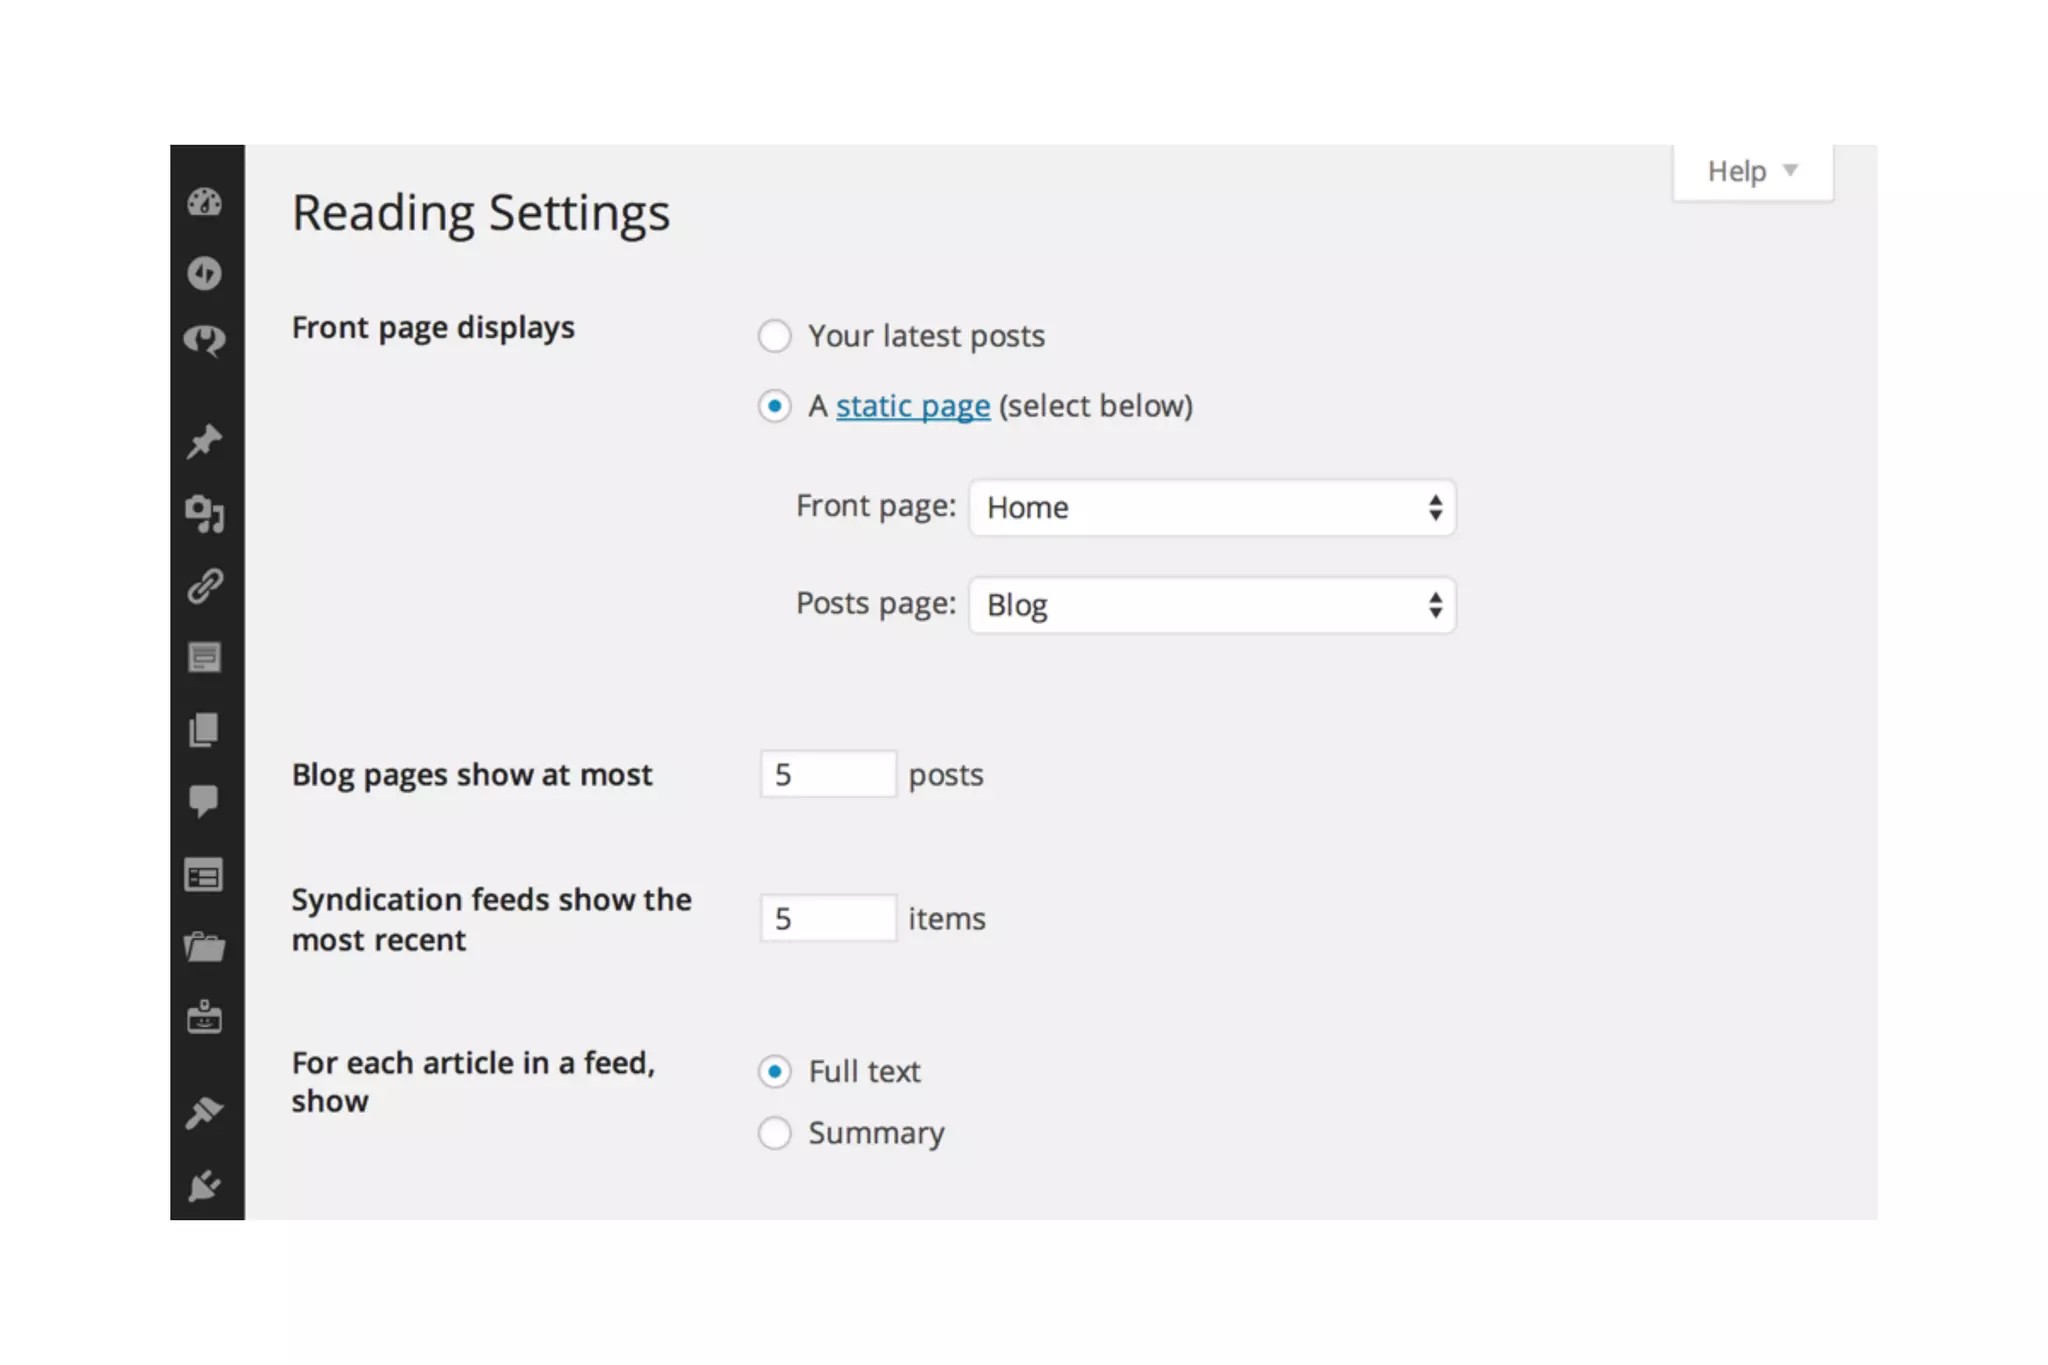Open the Comments speech bubble icon
The width and height of the screenshot is (2048, 1365).
205,801
